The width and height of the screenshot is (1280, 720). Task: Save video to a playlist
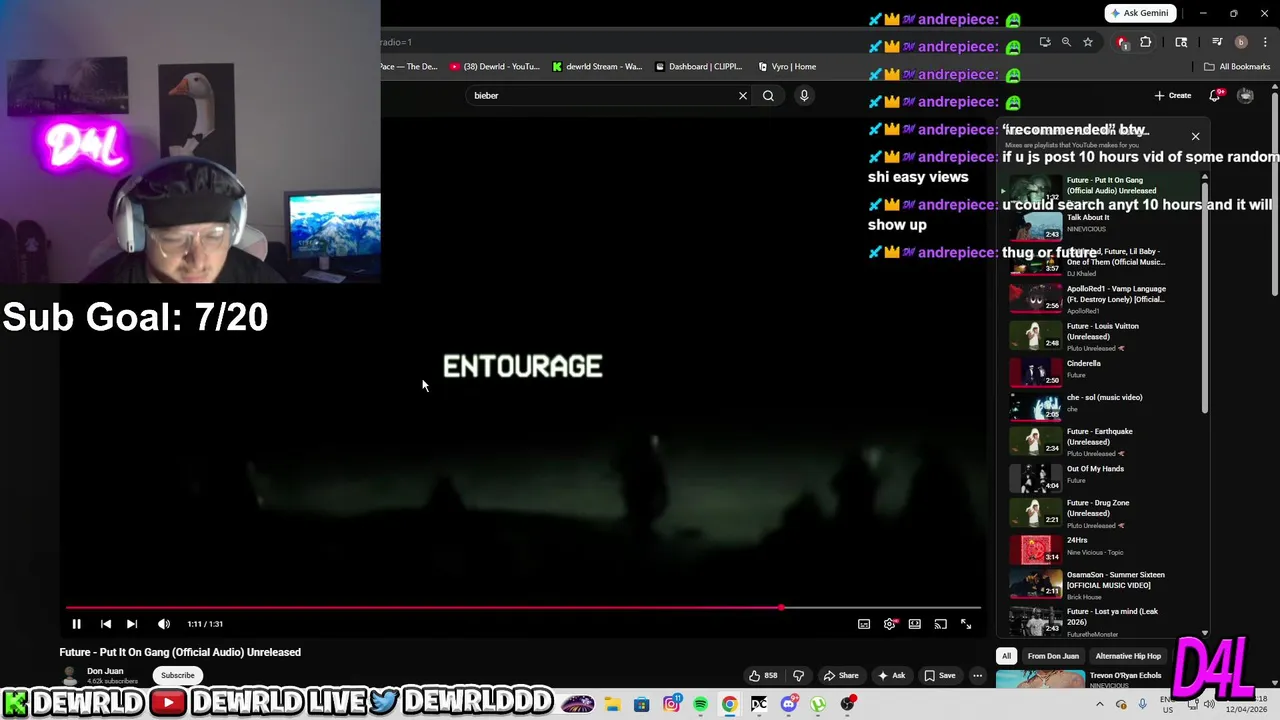pos(940,675)
